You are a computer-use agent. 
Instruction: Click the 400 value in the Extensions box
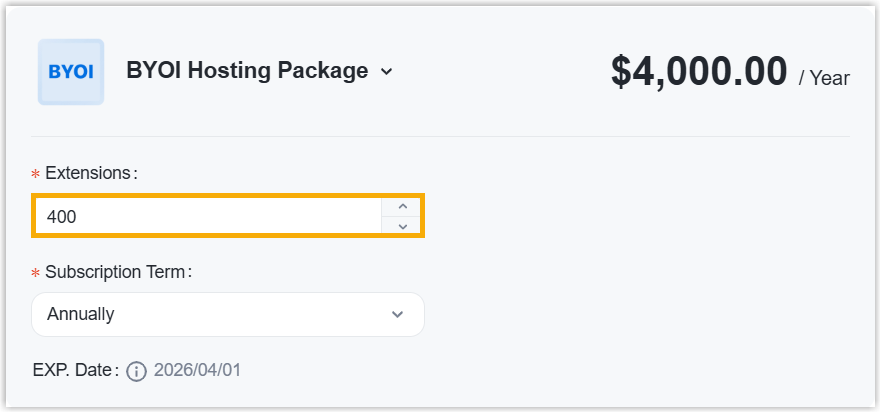62,216
